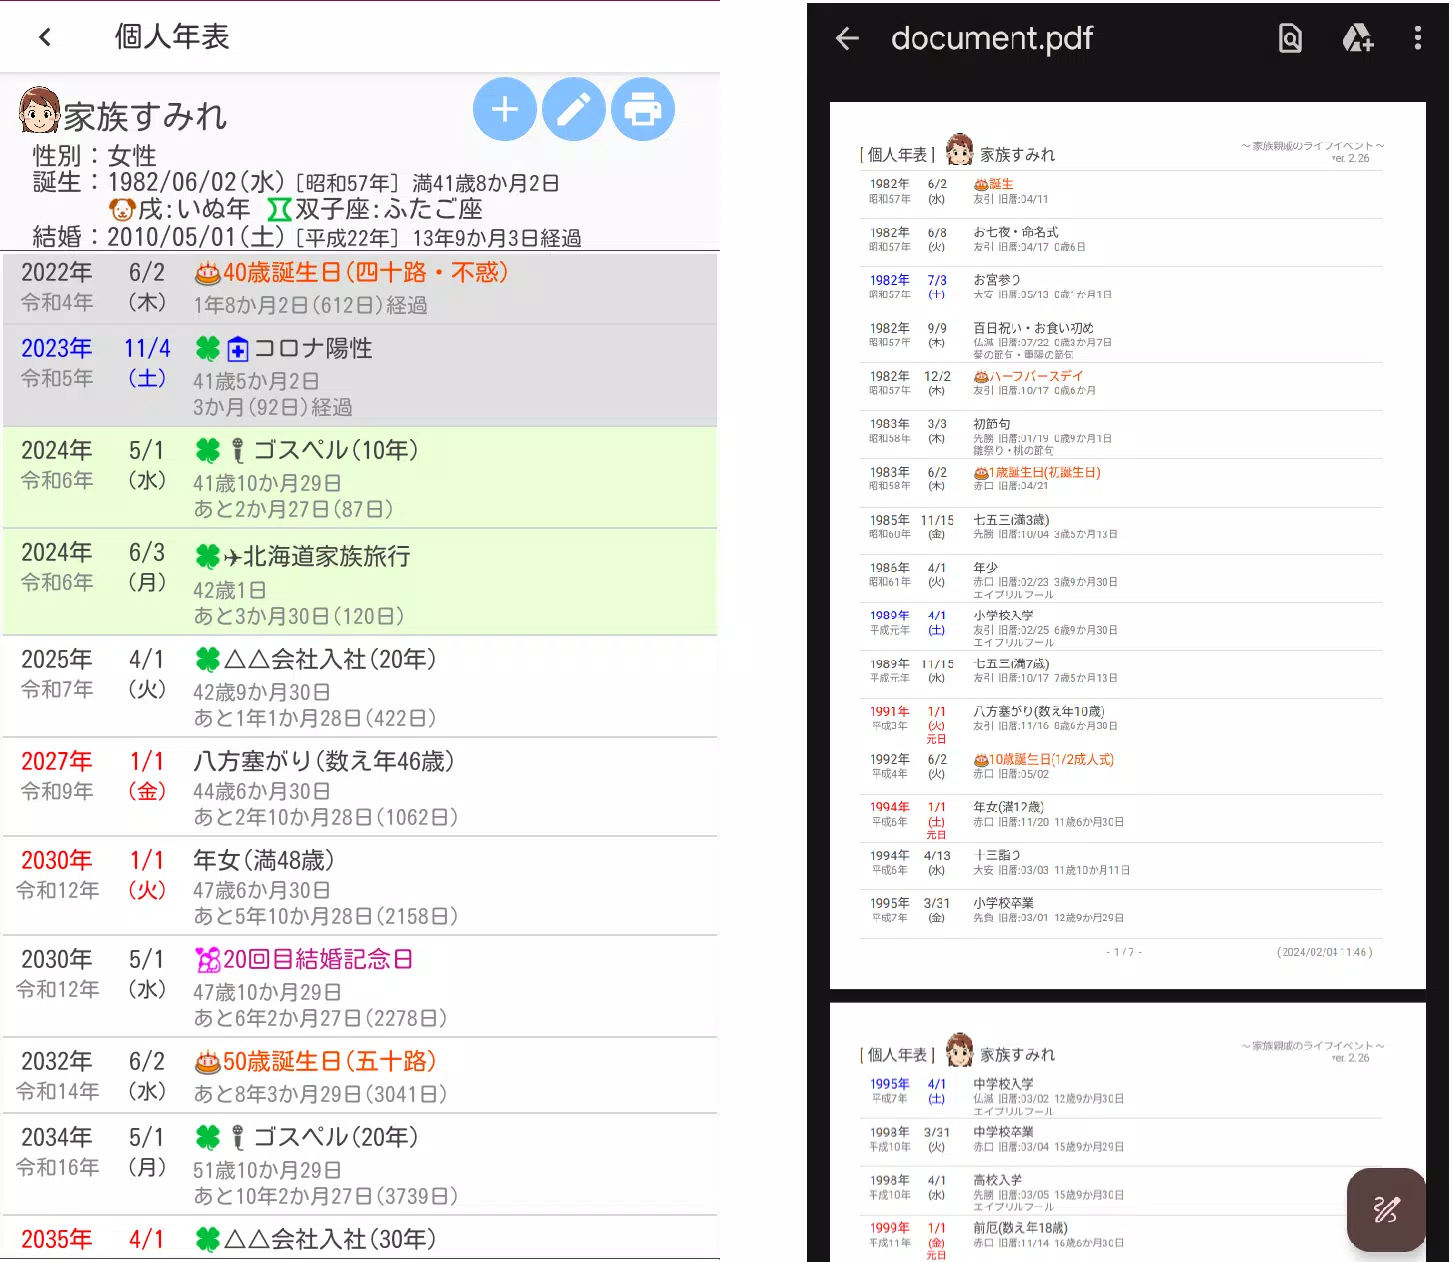This screenshot has height=1262, width=1452.
Task: Tap the blue pencil edit button
Action: (x=574, y=109)
